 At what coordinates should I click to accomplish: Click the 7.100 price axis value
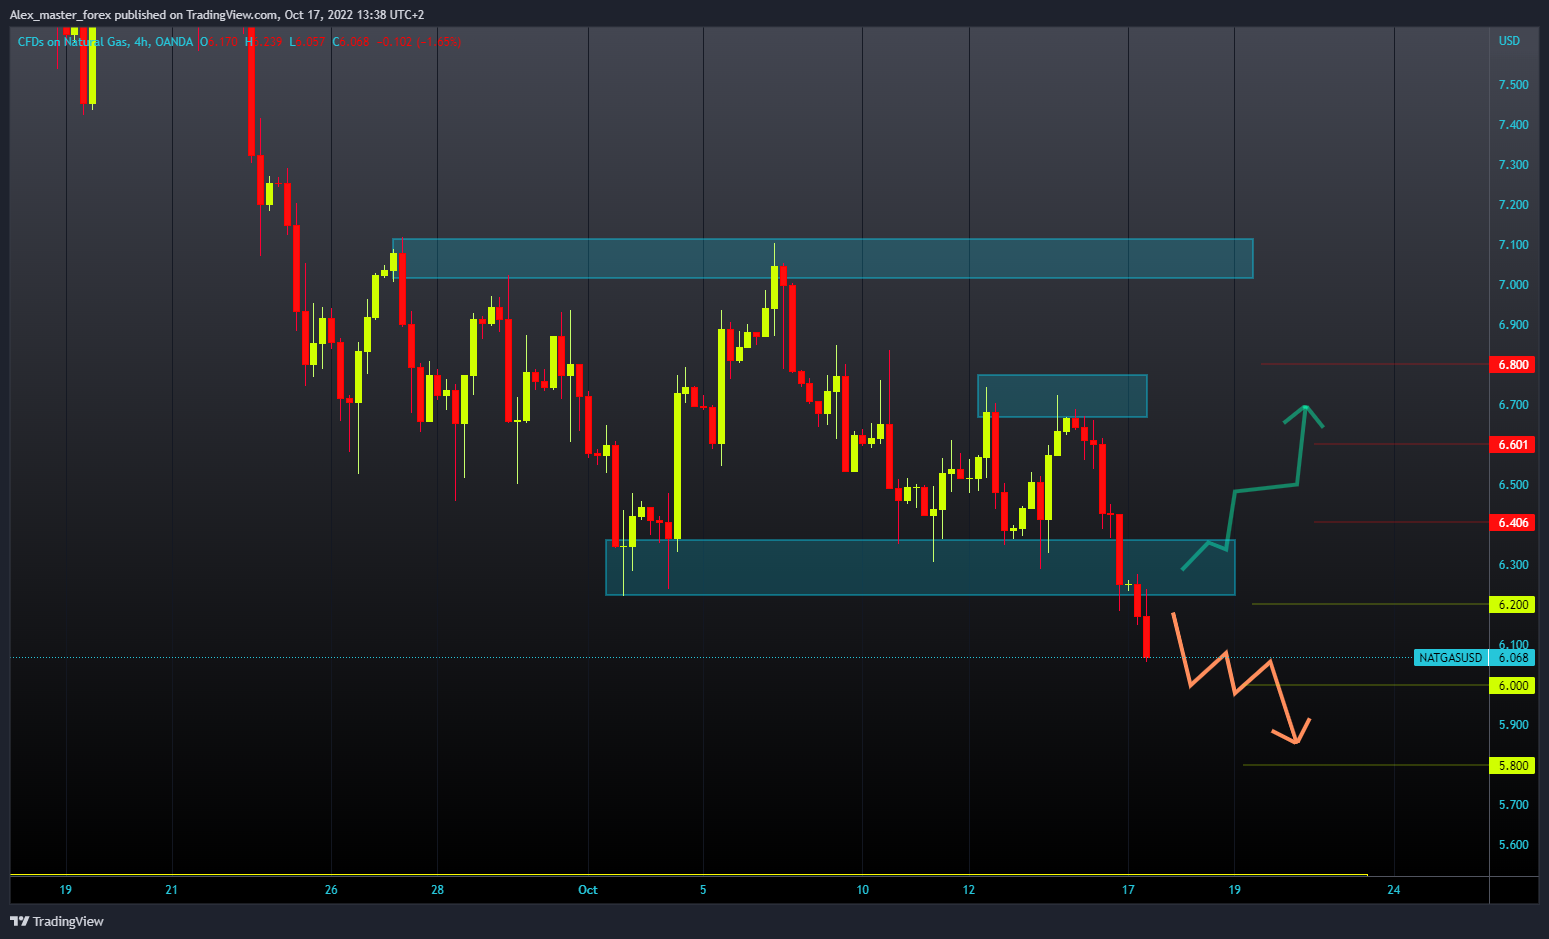point(1513,245)
